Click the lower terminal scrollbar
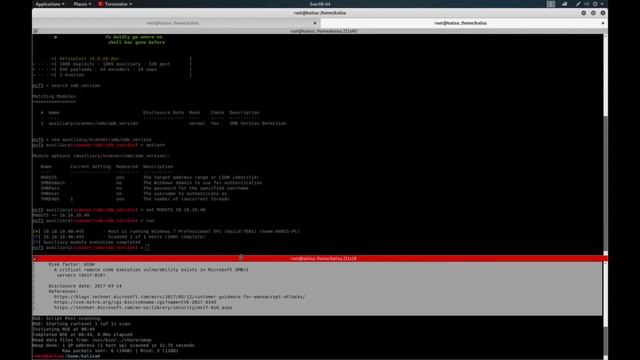 point(605,310)
